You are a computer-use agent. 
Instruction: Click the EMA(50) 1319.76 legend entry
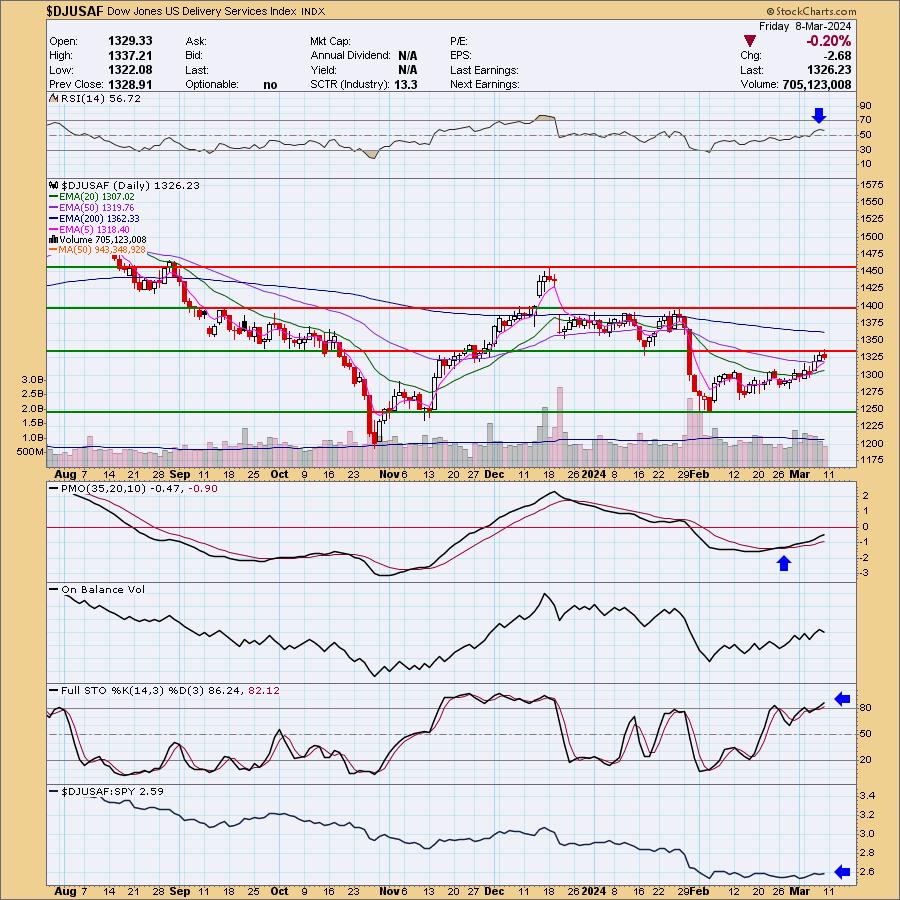pos(92,207)
